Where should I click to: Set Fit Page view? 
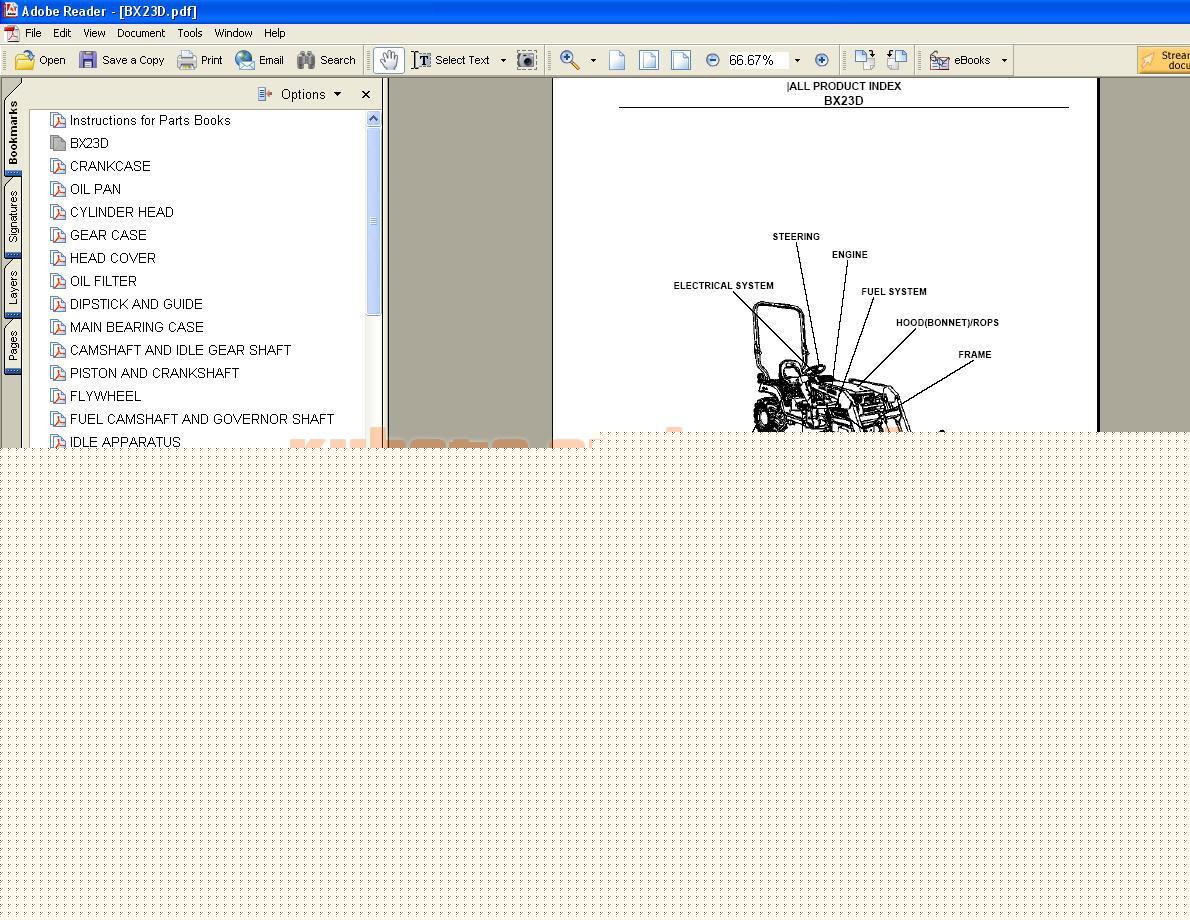pyautogui.click(x=649, y=60)
